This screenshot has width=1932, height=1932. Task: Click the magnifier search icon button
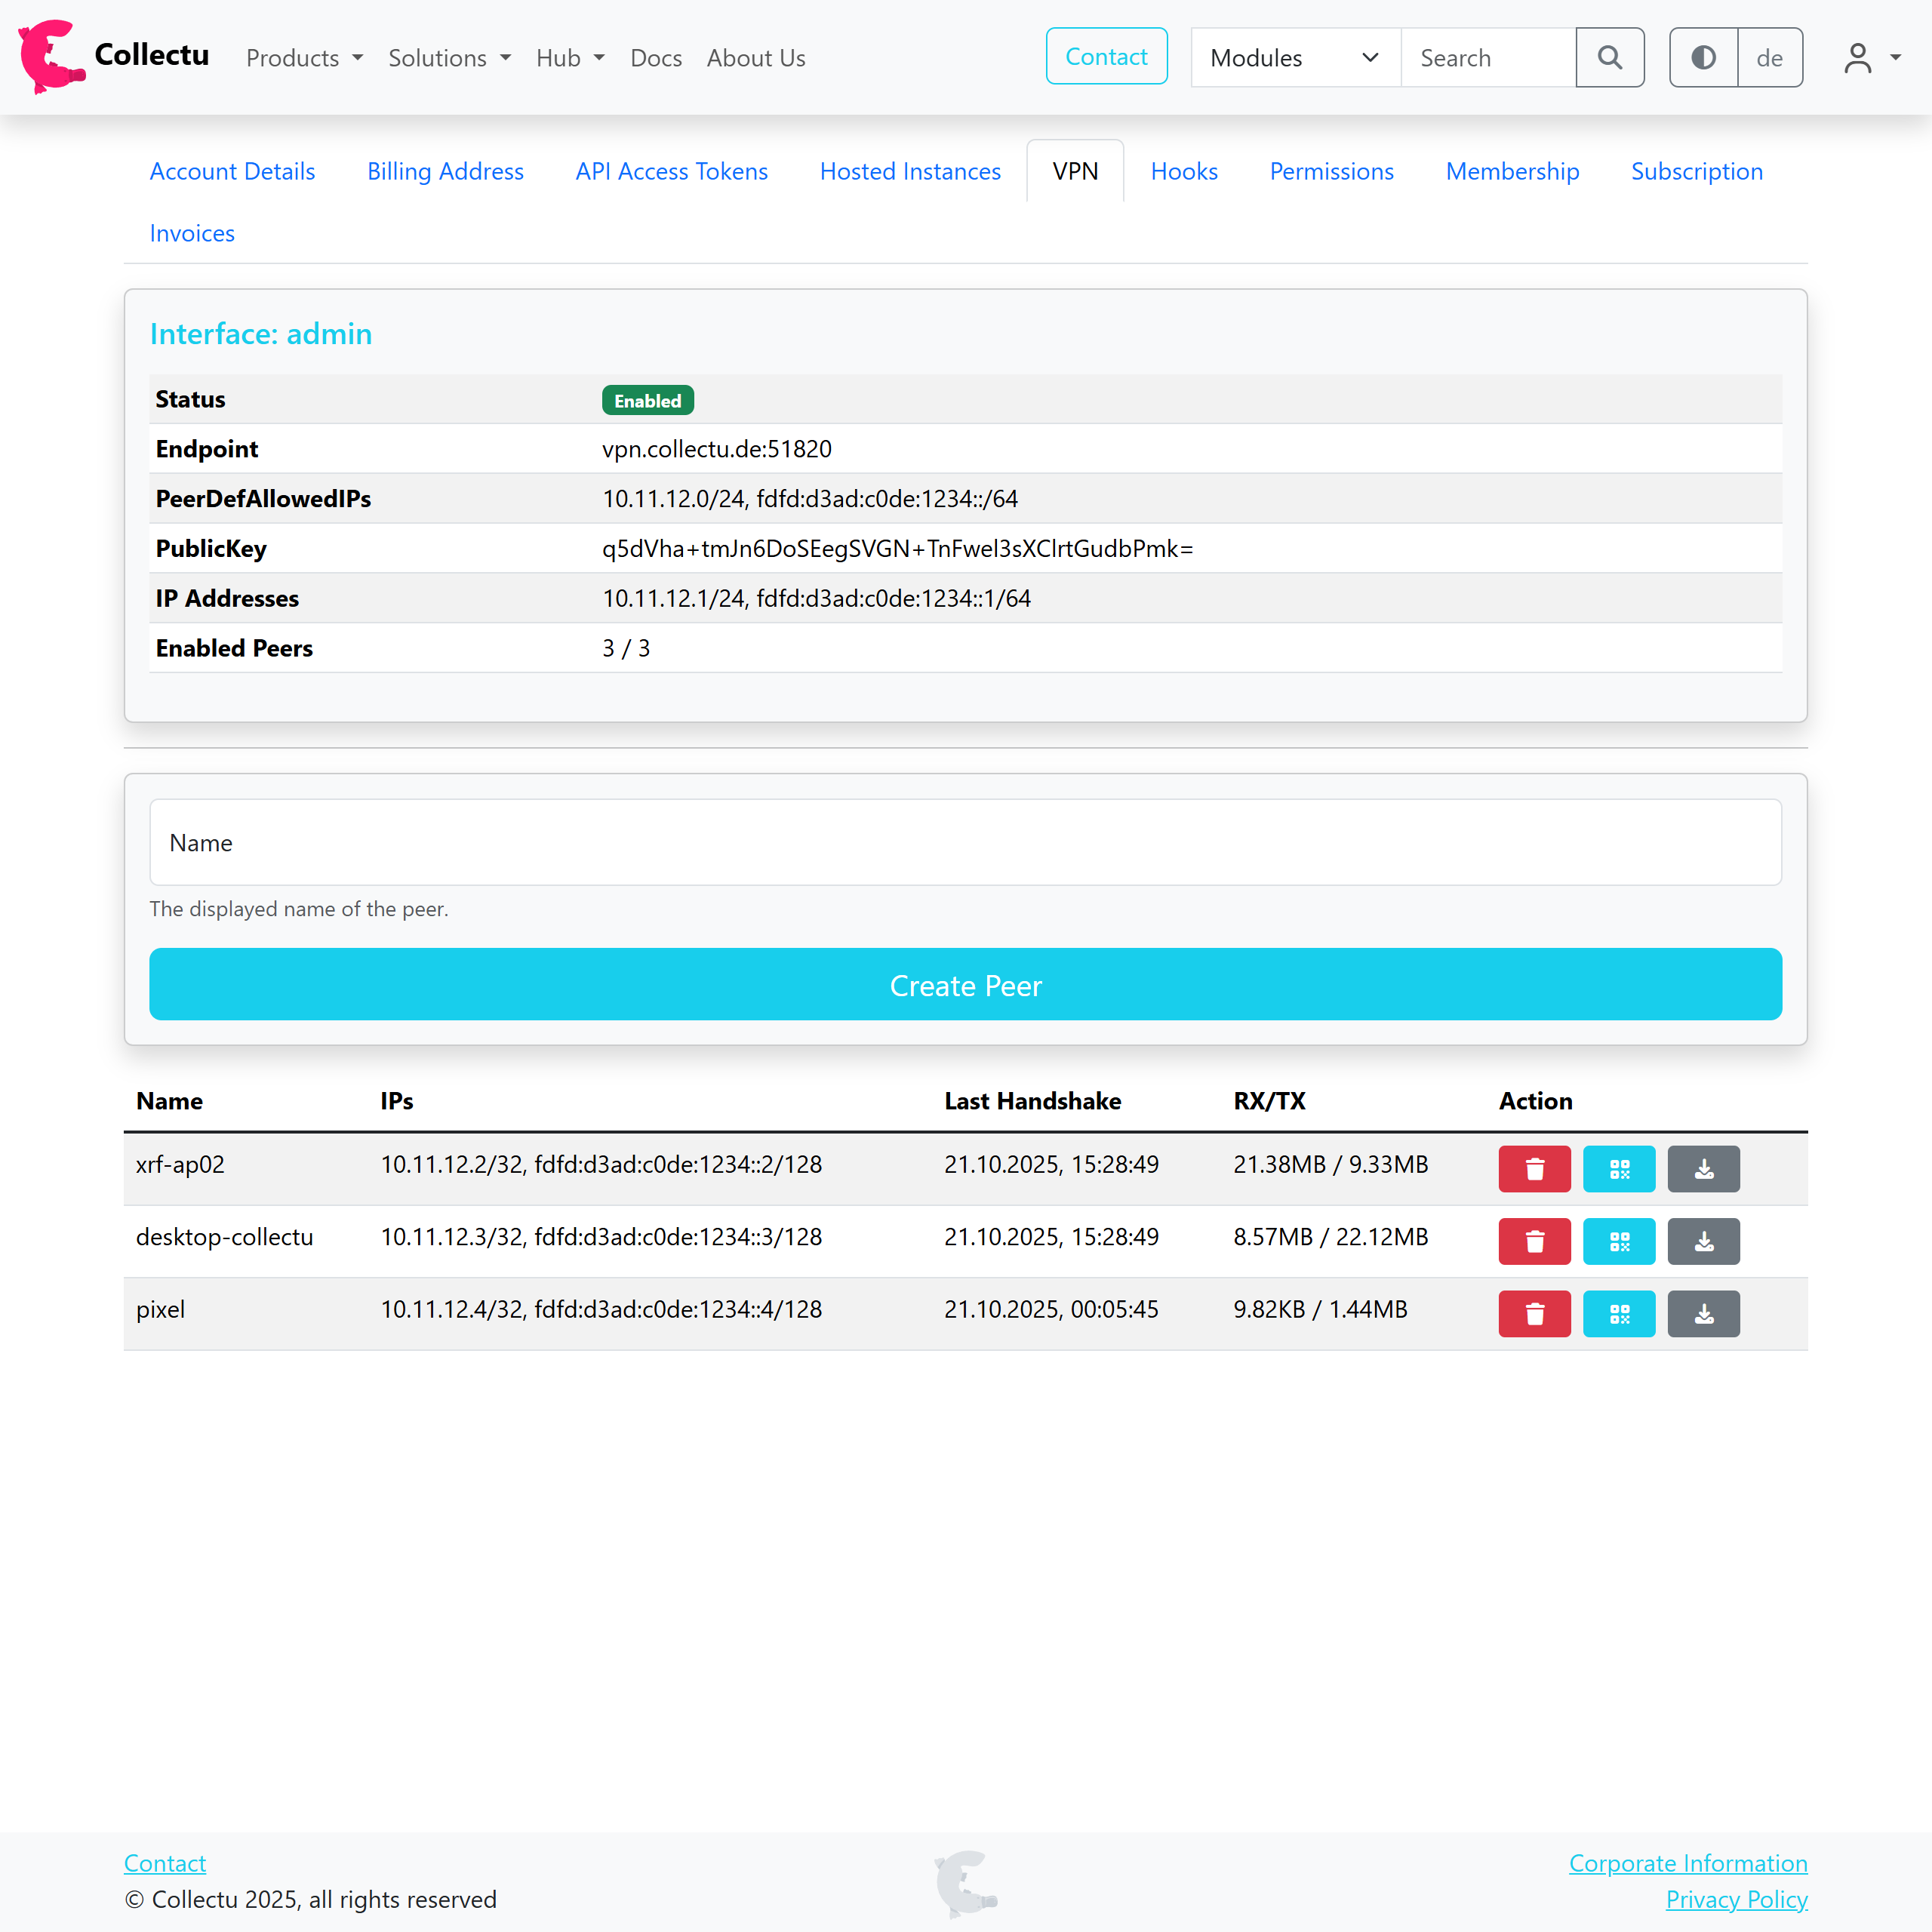pyautogui.click(x=1609, y=58)
